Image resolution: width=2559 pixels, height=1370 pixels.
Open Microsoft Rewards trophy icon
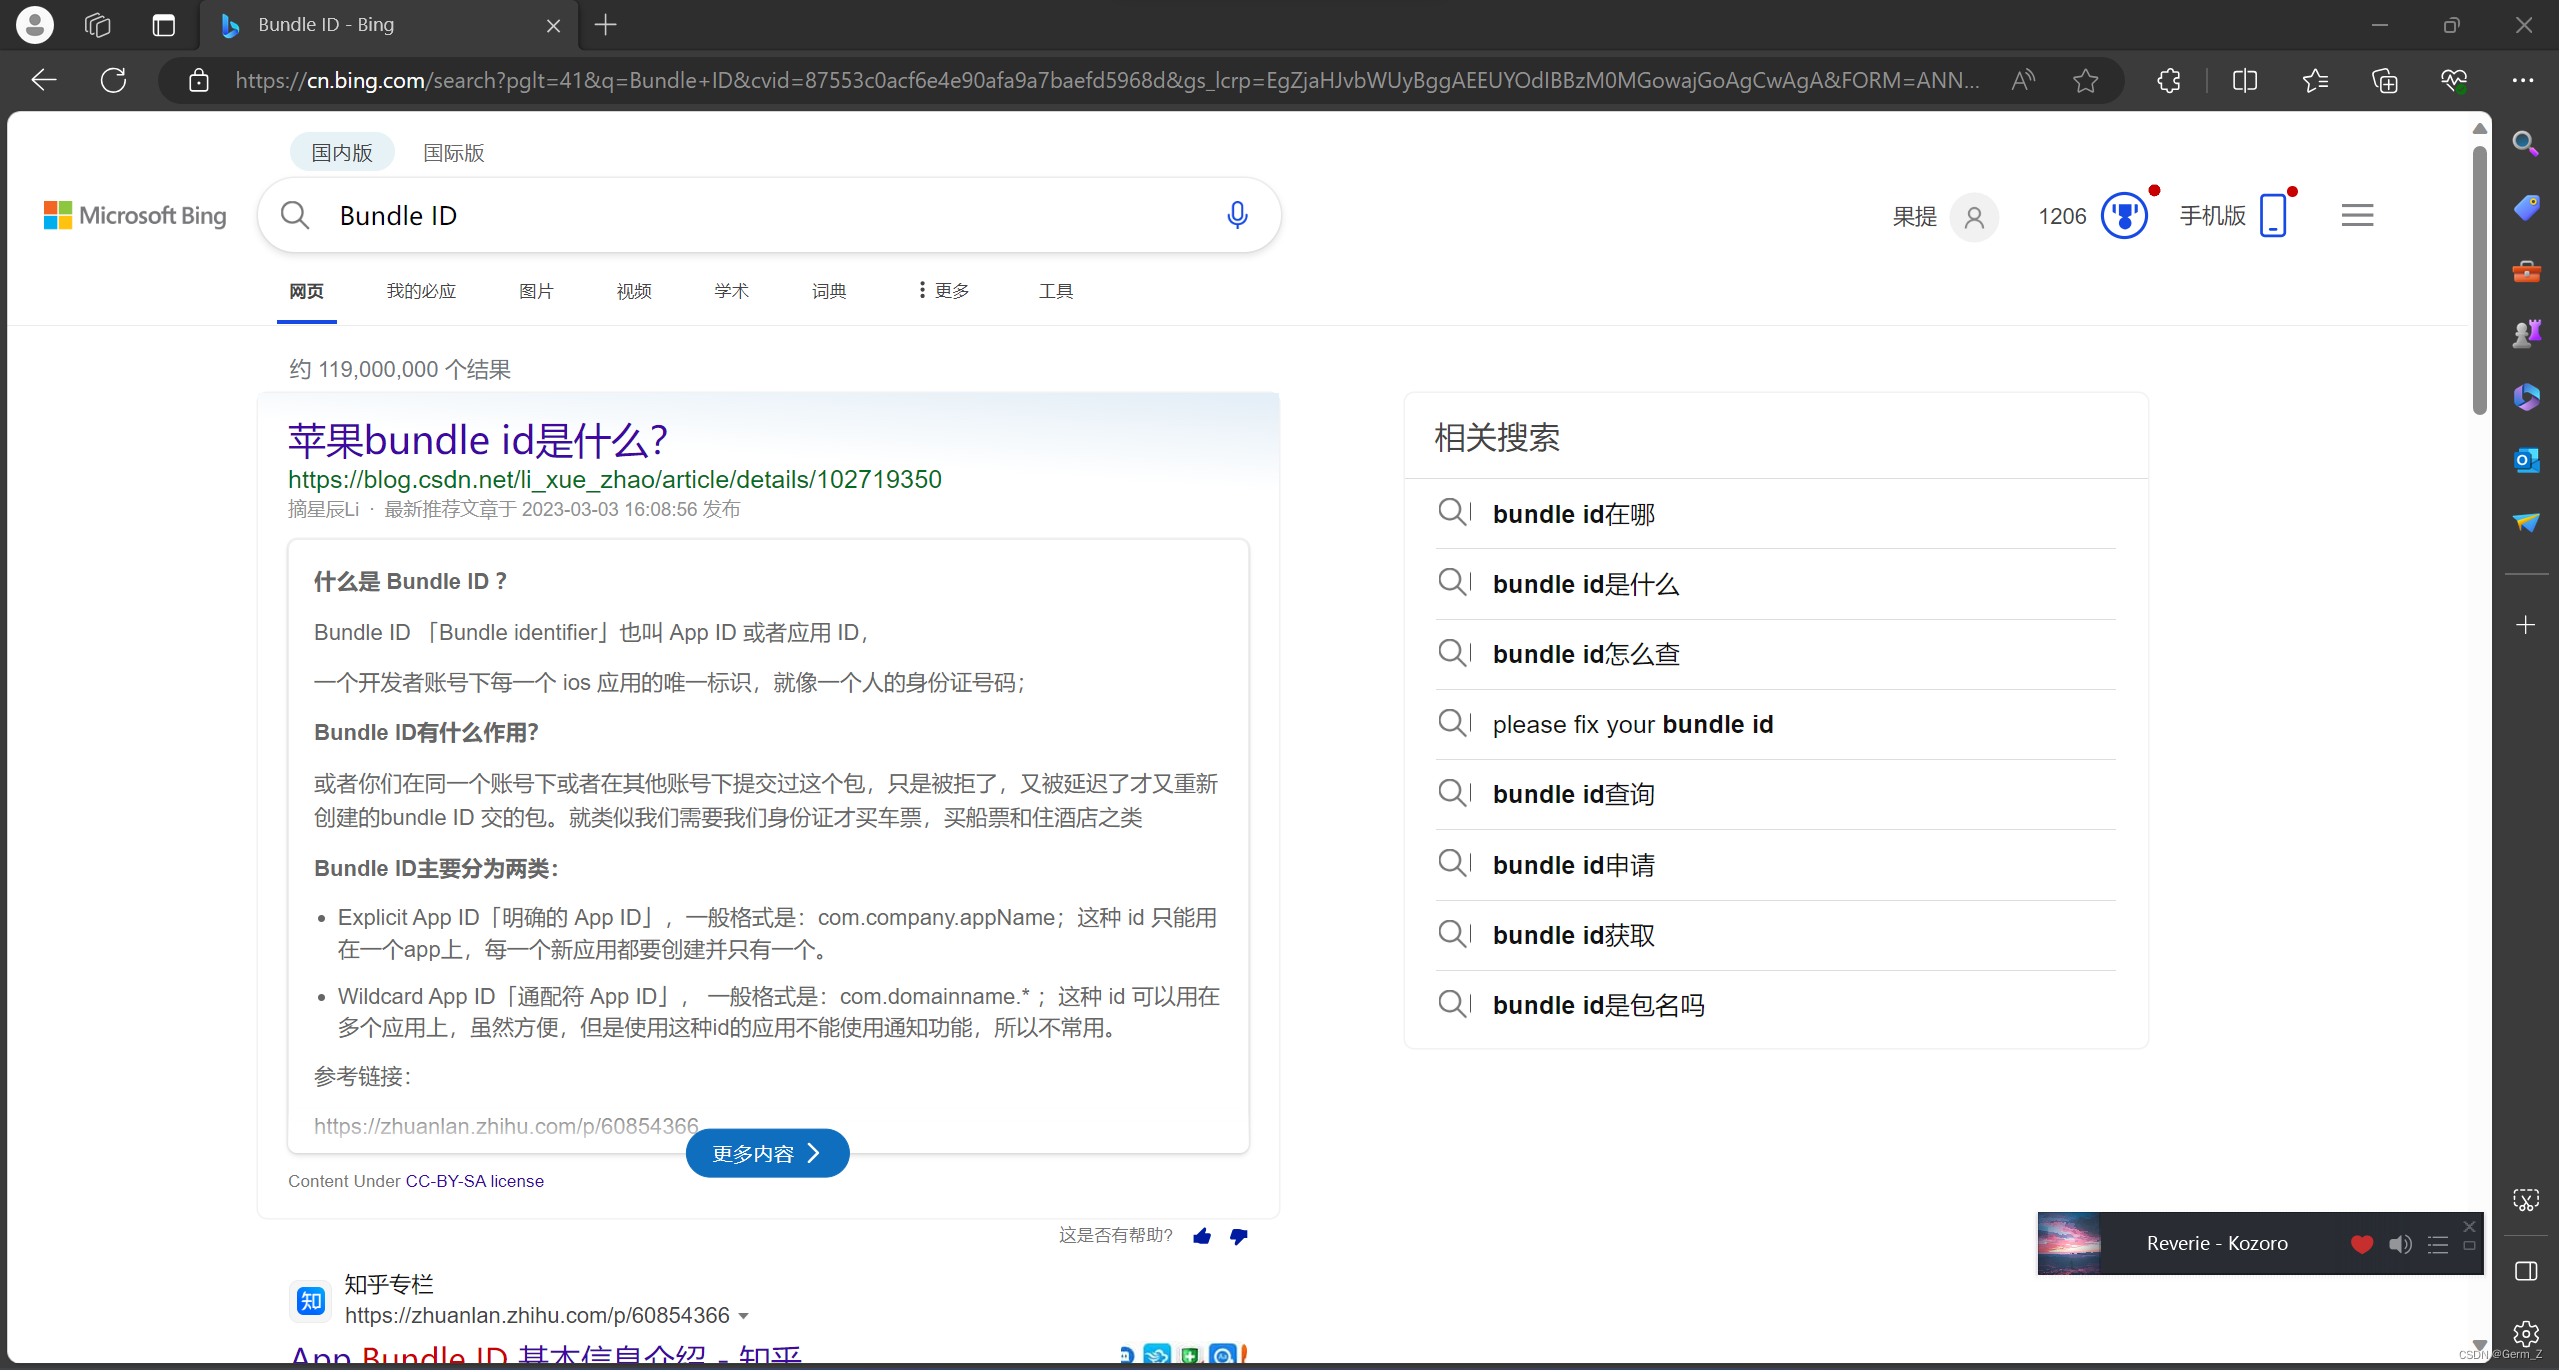(2124, 215)
